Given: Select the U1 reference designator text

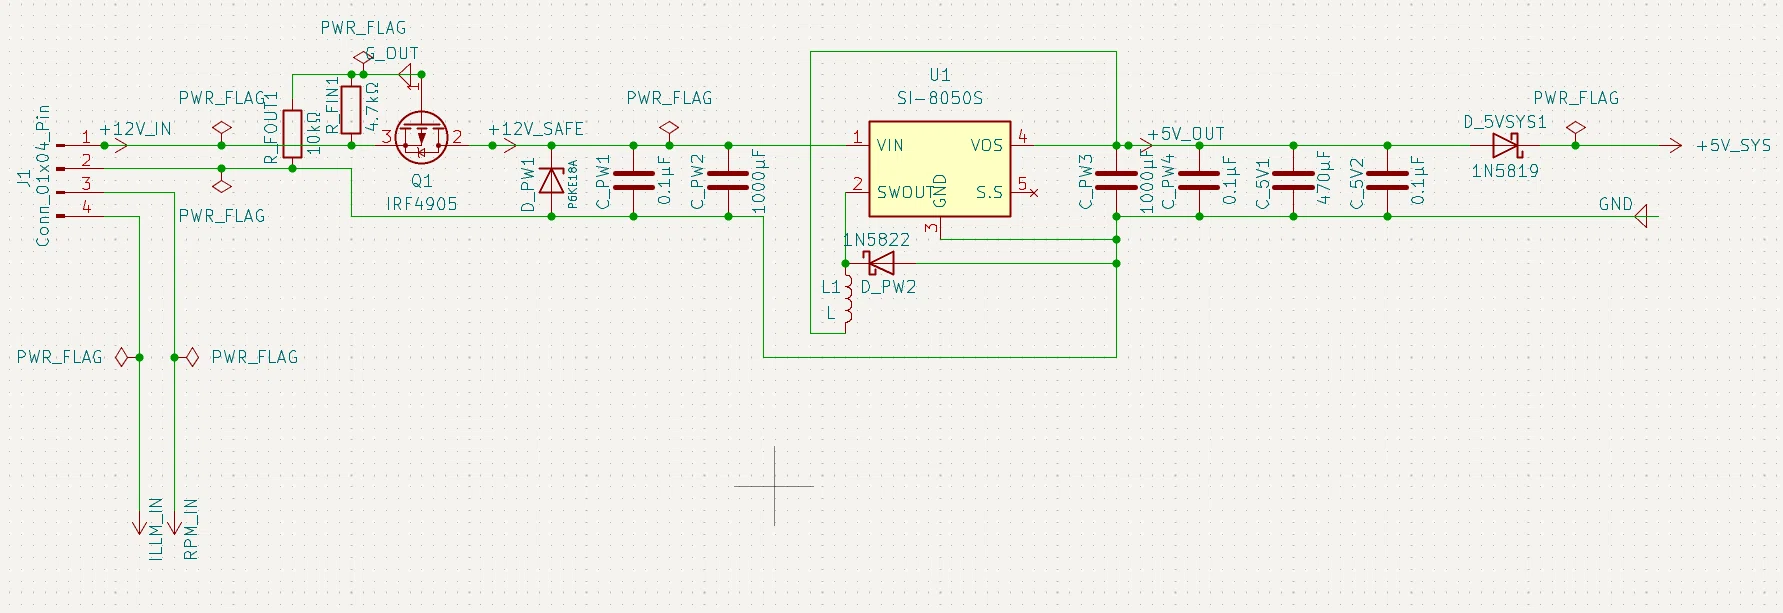Looking at the screenshot, I should pyautogui.click(x=940, y=75).
